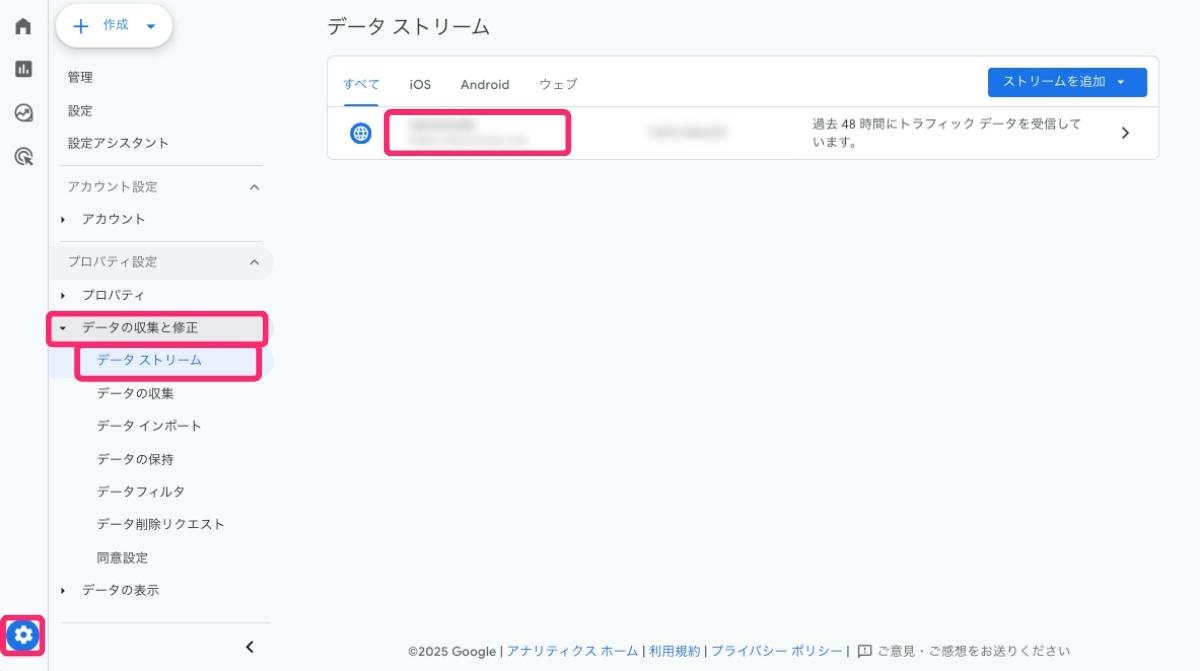The height and width of the screenshot is (671, 1200).
Task: Expand the データの表示 tree item
Action: click(120, 590)
